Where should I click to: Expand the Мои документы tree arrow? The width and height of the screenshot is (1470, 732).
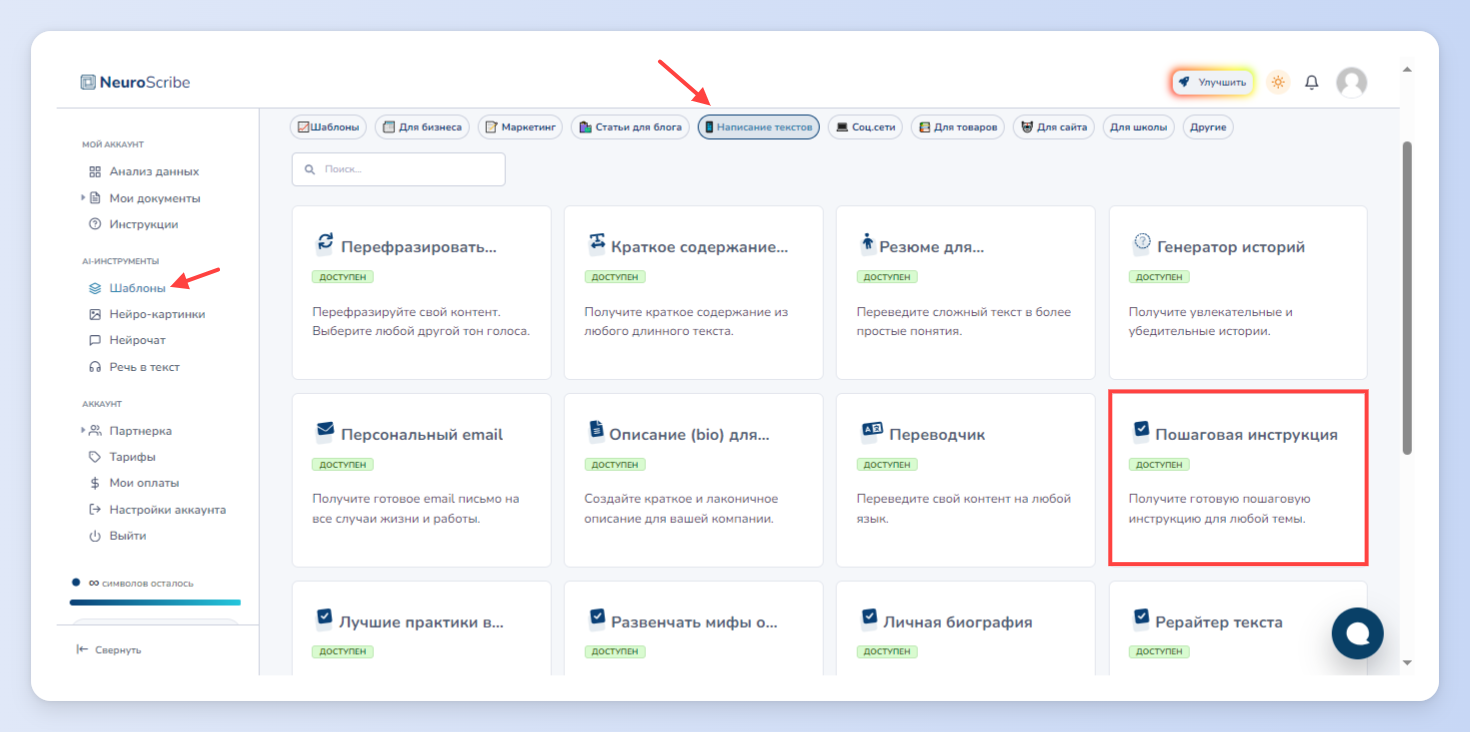(x=83, y=198)
